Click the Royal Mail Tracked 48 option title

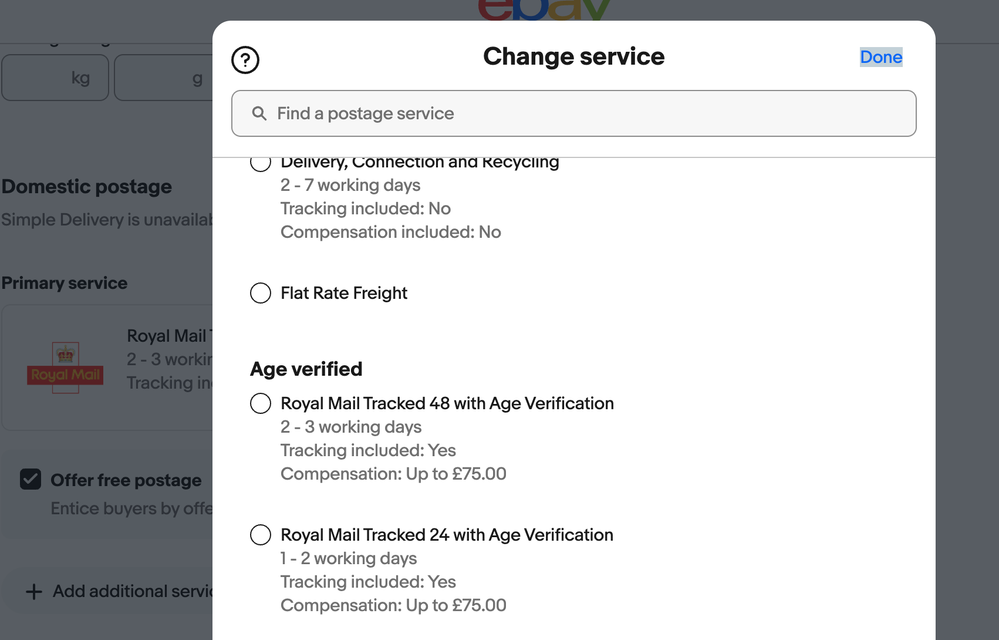(447, 403)
